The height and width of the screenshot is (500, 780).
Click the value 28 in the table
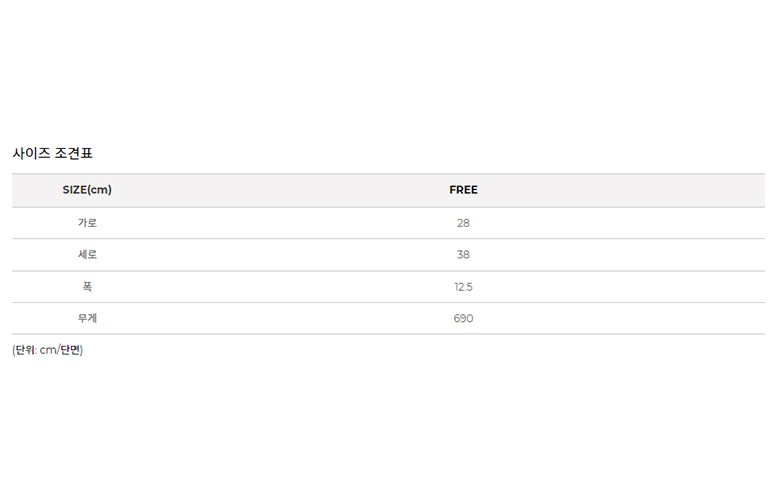click(x=463, y=223)
